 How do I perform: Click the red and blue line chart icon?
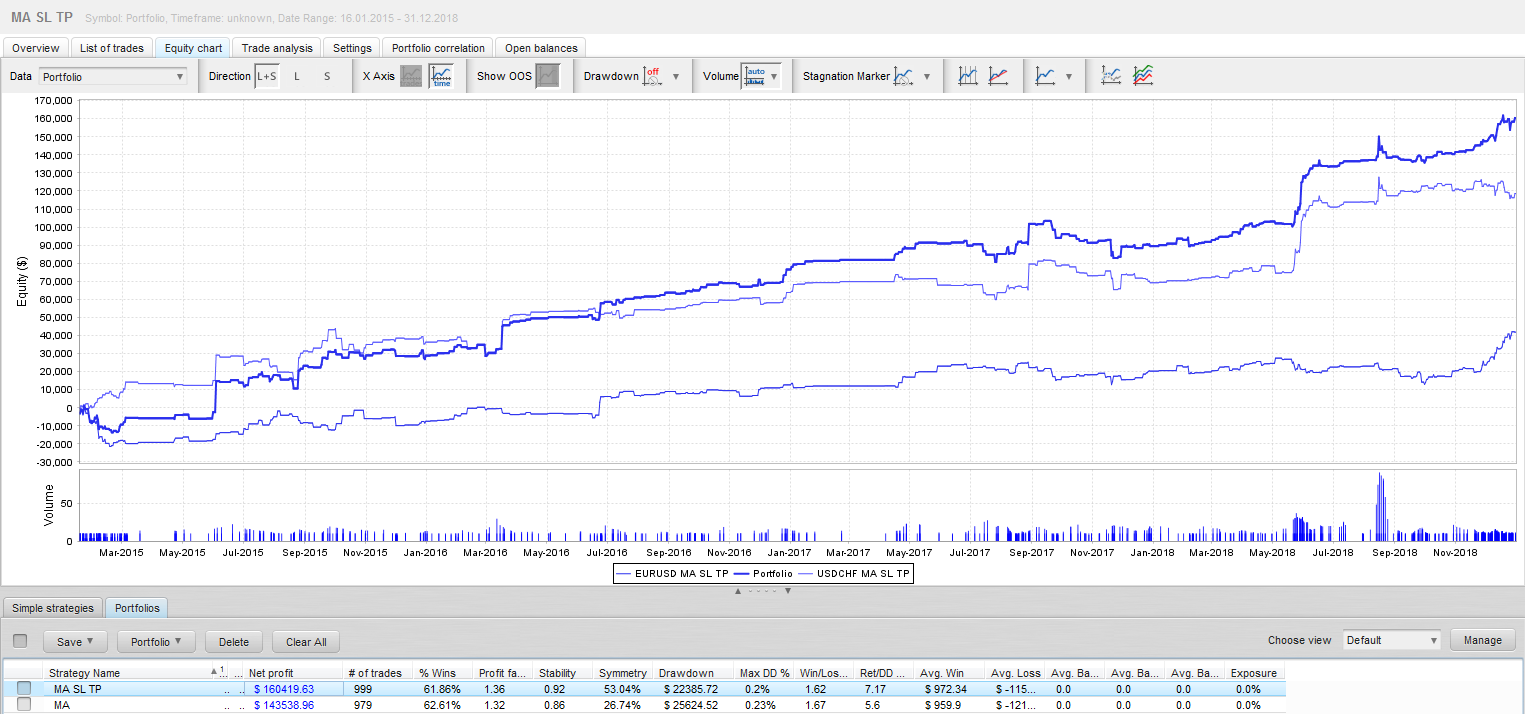point(998,76)
